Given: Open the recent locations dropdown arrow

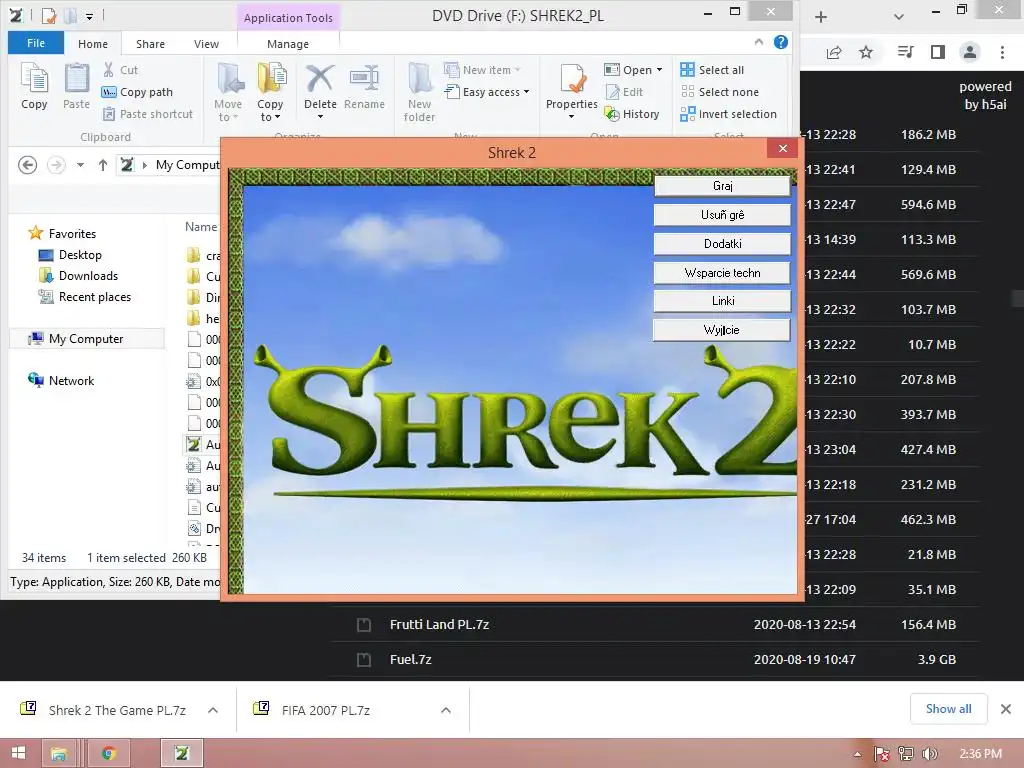Looking at the screenshot, I should click(x=80, y=165).
